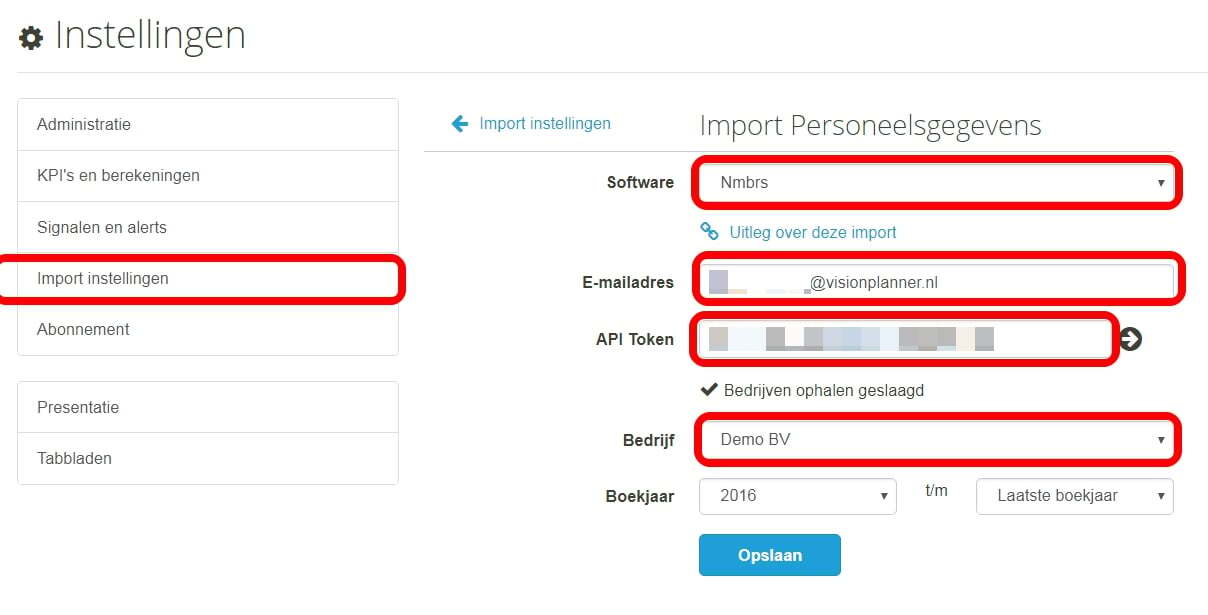The height and width of the screenshot is (615, 1208).
Task: Click the circled arrow next to API Token
Action: (1131, 340)
